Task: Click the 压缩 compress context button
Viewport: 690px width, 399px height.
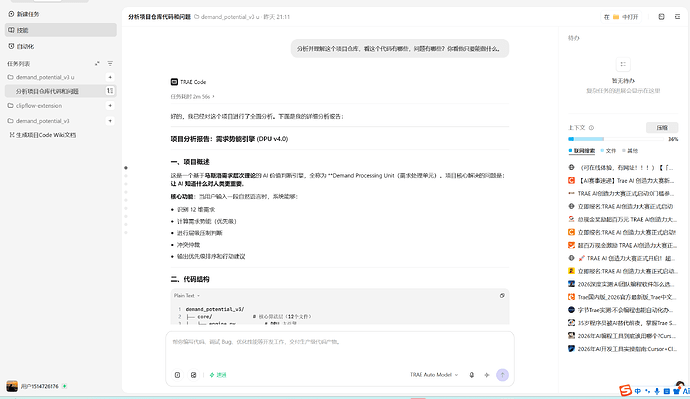Action: click(662, 128)
